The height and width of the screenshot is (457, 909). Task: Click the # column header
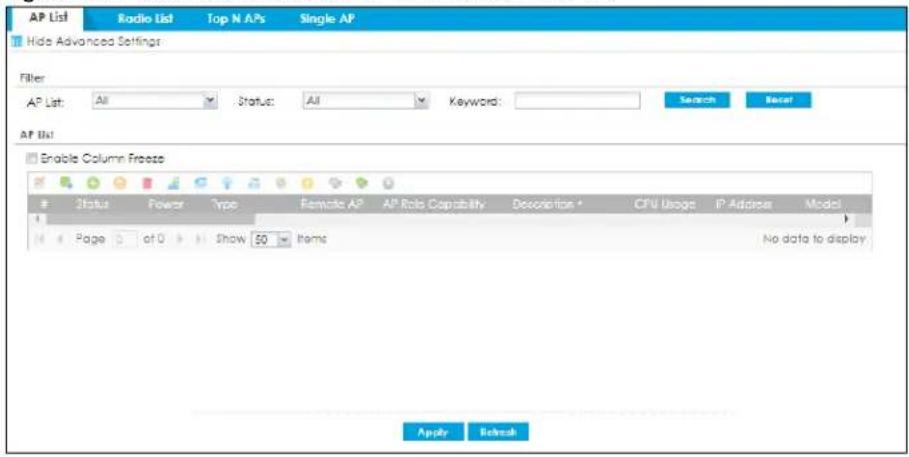[45, 204]
